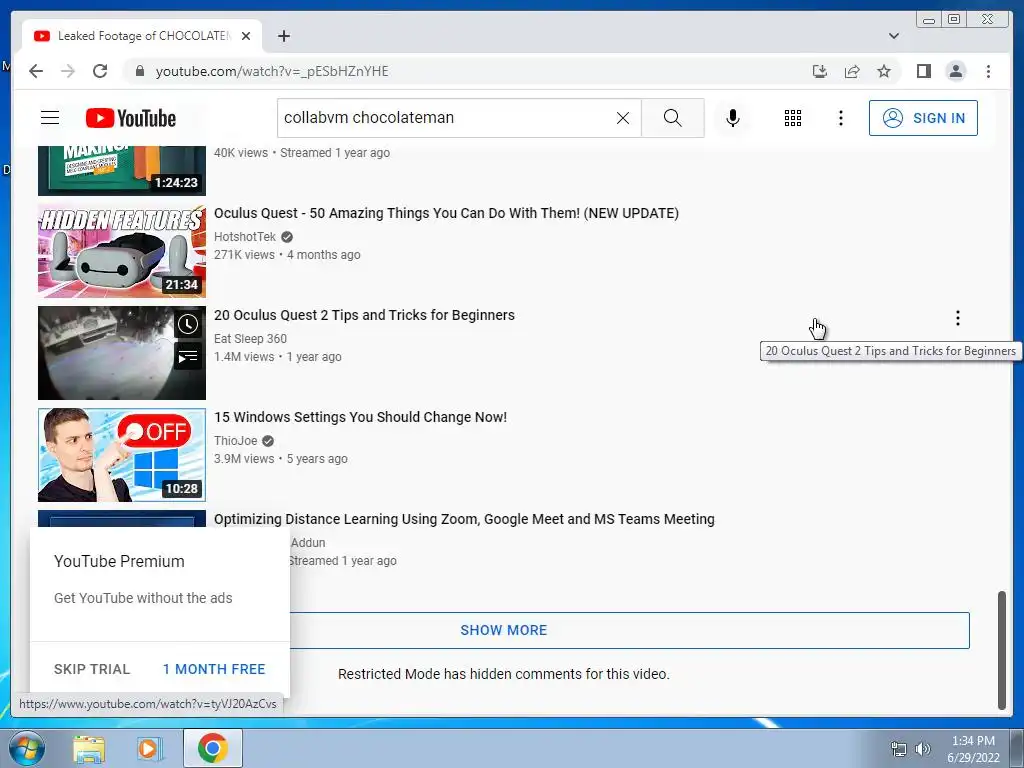The image size is (1024, 768).
Task: Open the YouTube apps grid
Action: (793, 118)
